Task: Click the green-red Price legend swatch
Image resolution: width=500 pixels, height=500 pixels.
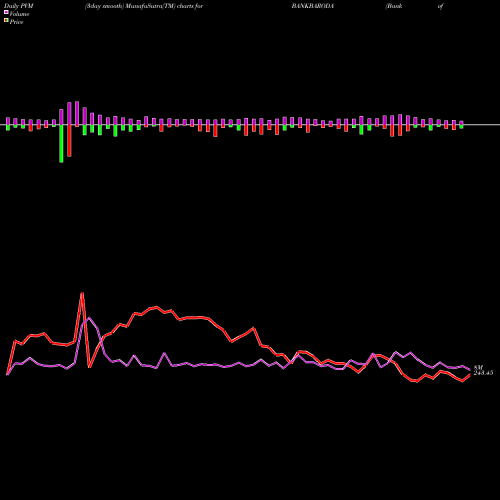Action: coord(6,21)
